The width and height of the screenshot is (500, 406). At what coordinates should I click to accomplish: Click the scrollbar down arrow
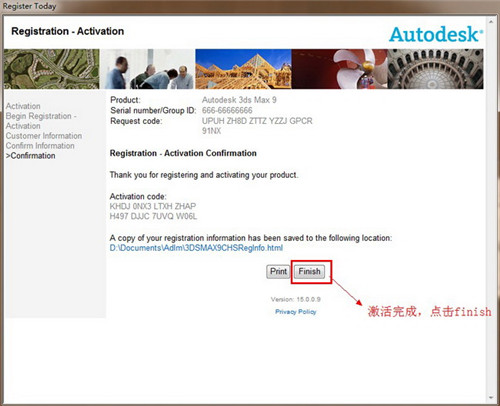[x=491, y=397]
